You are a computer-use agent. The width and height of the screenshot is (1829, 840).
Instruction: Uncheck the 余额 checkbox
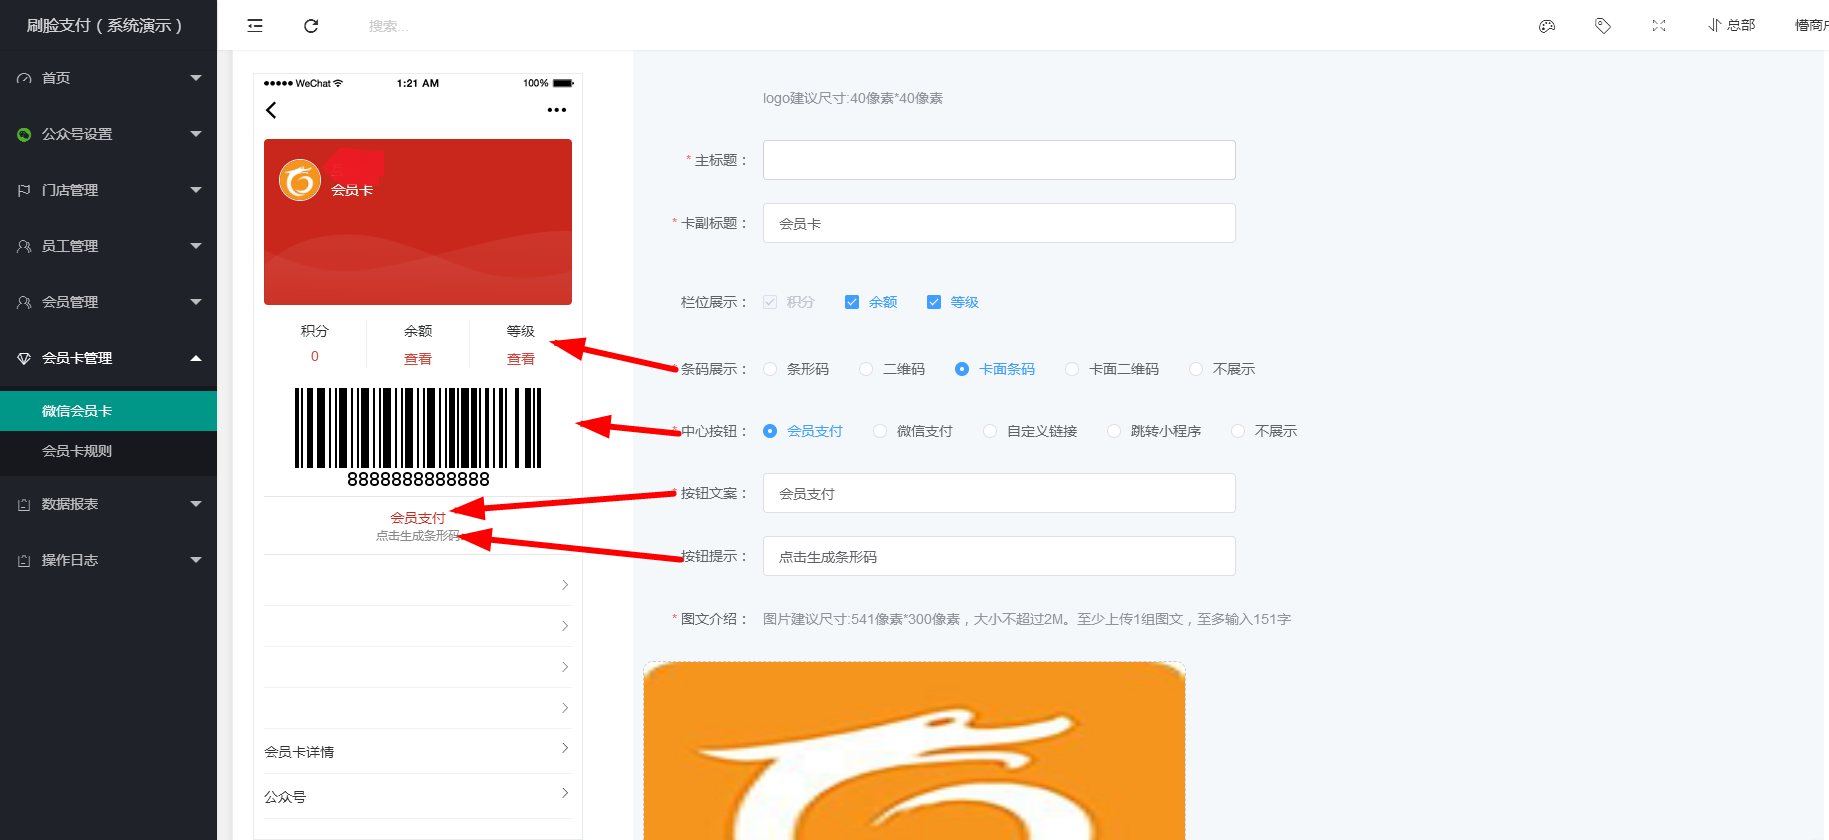[x=852, y=302]
